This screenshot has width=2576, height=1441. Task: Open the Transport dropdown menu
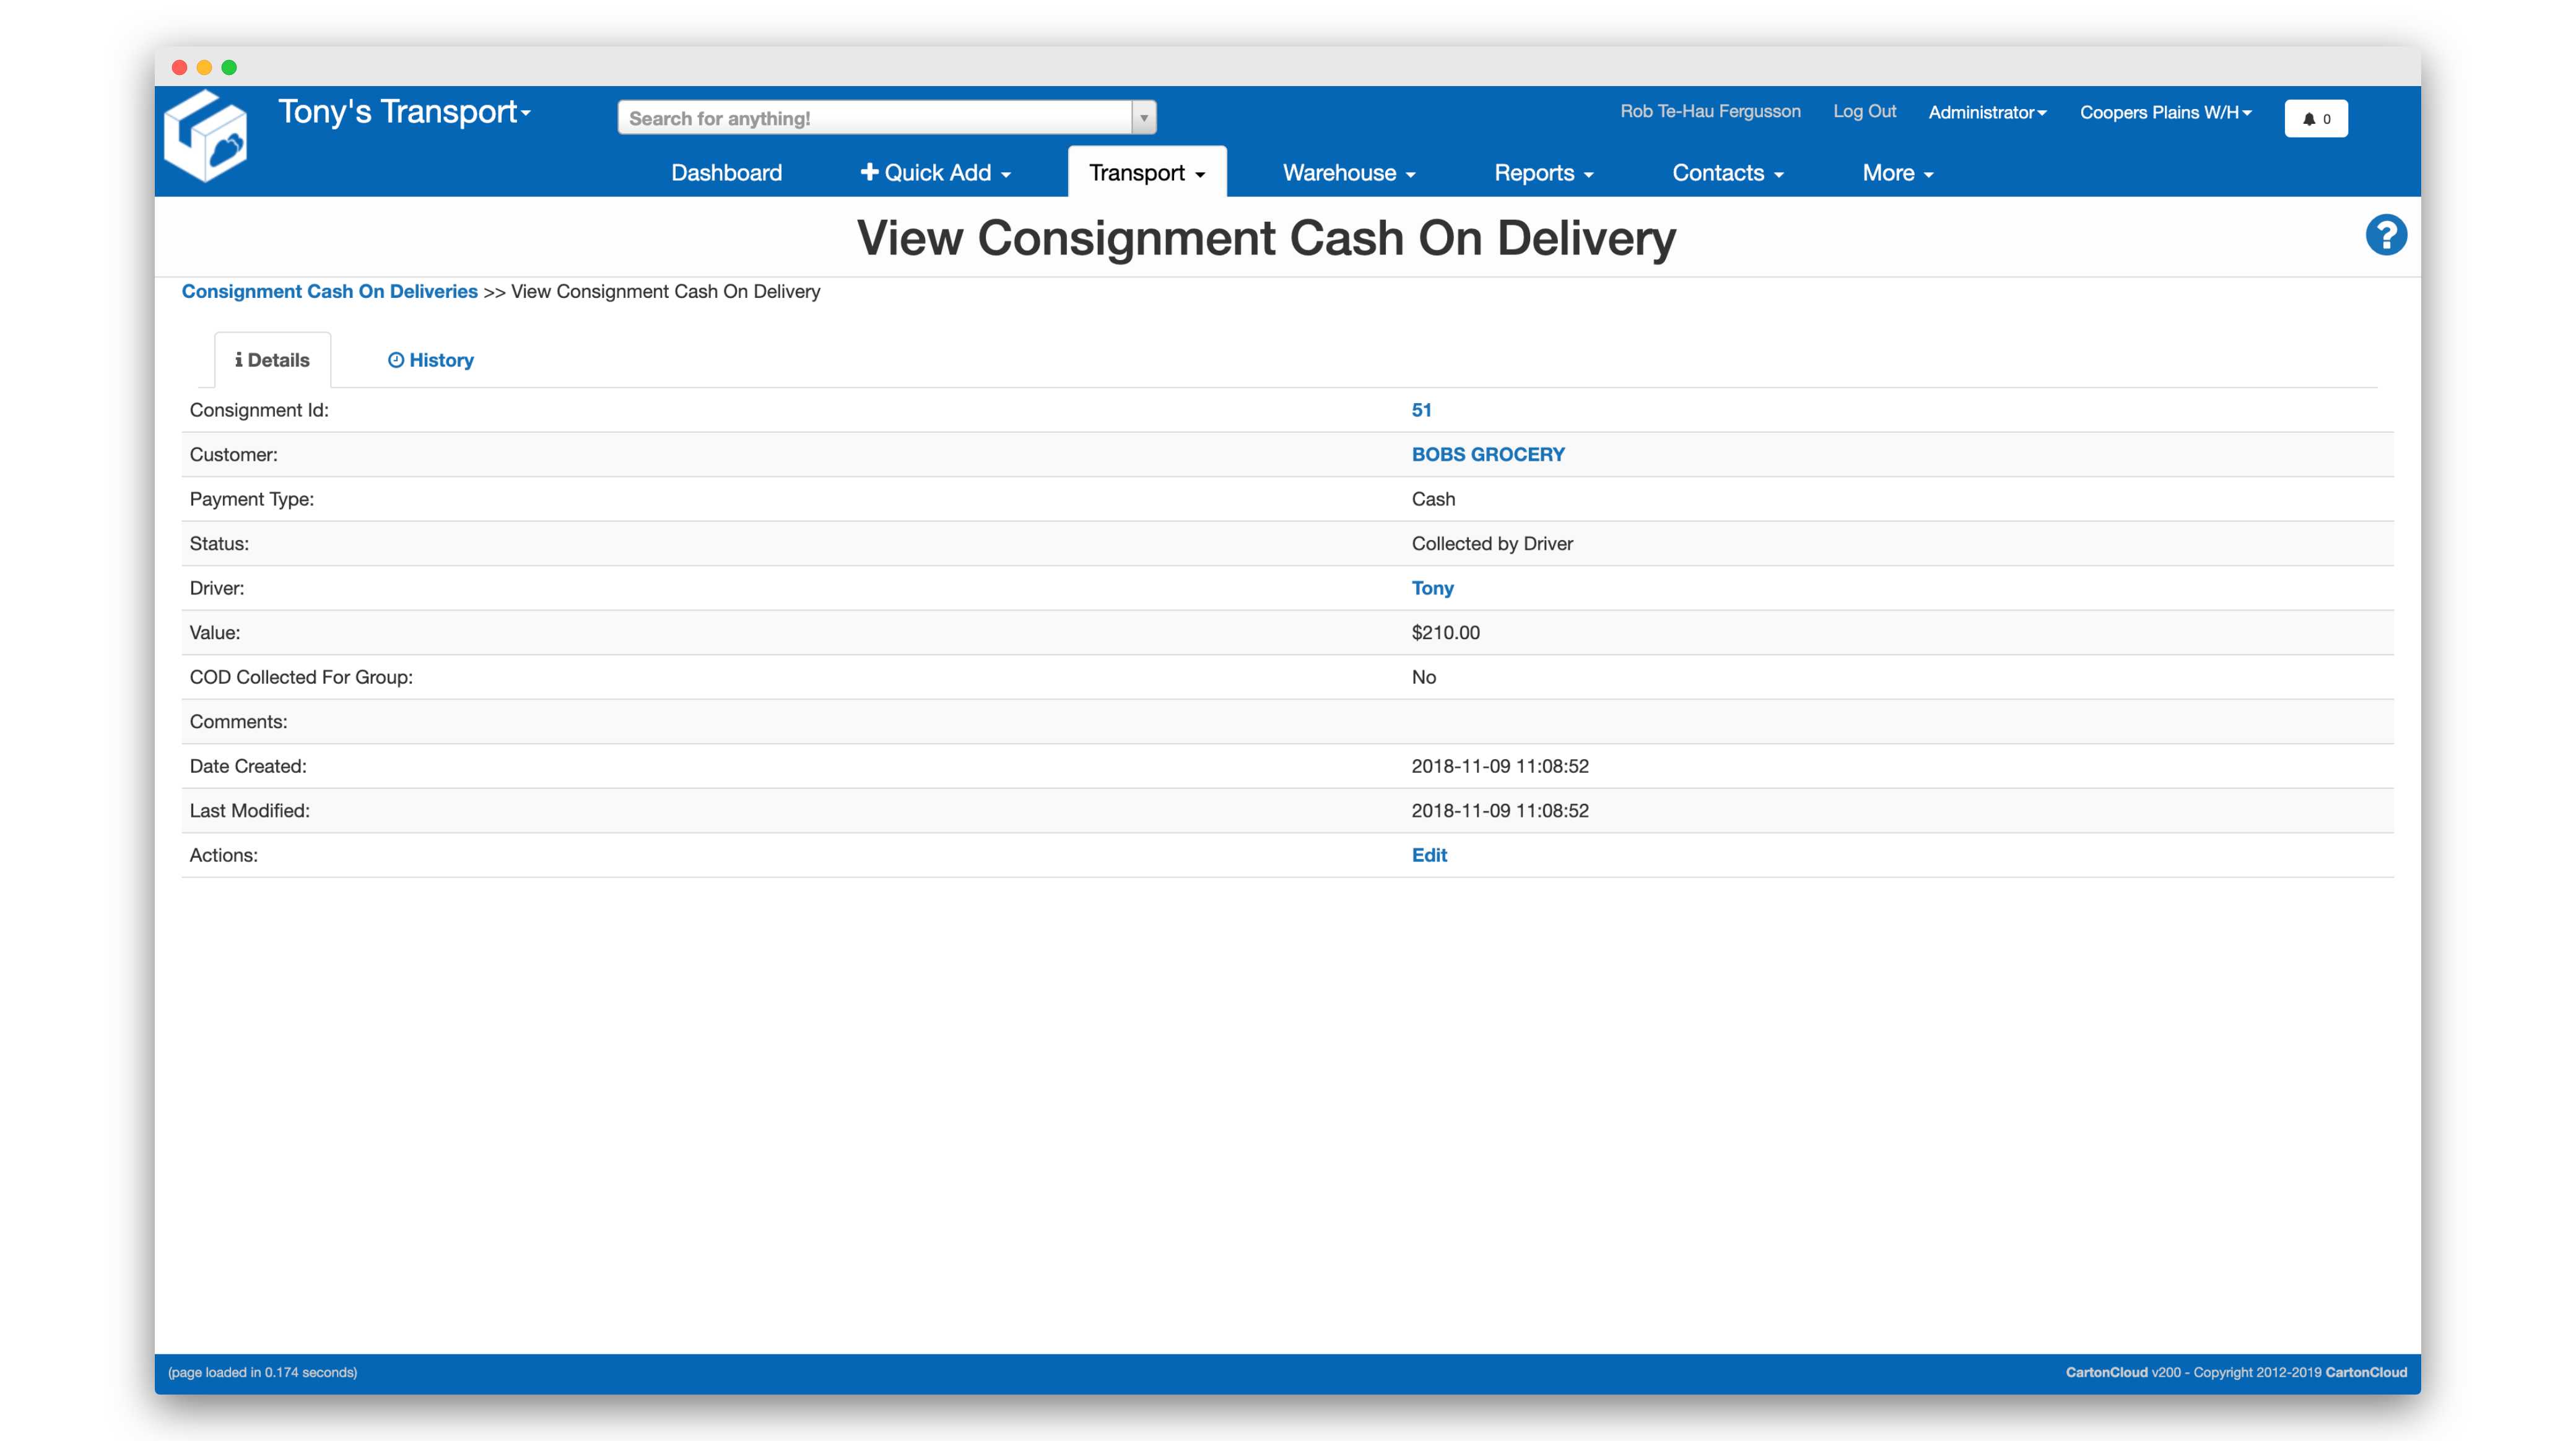pos(1146,172)
